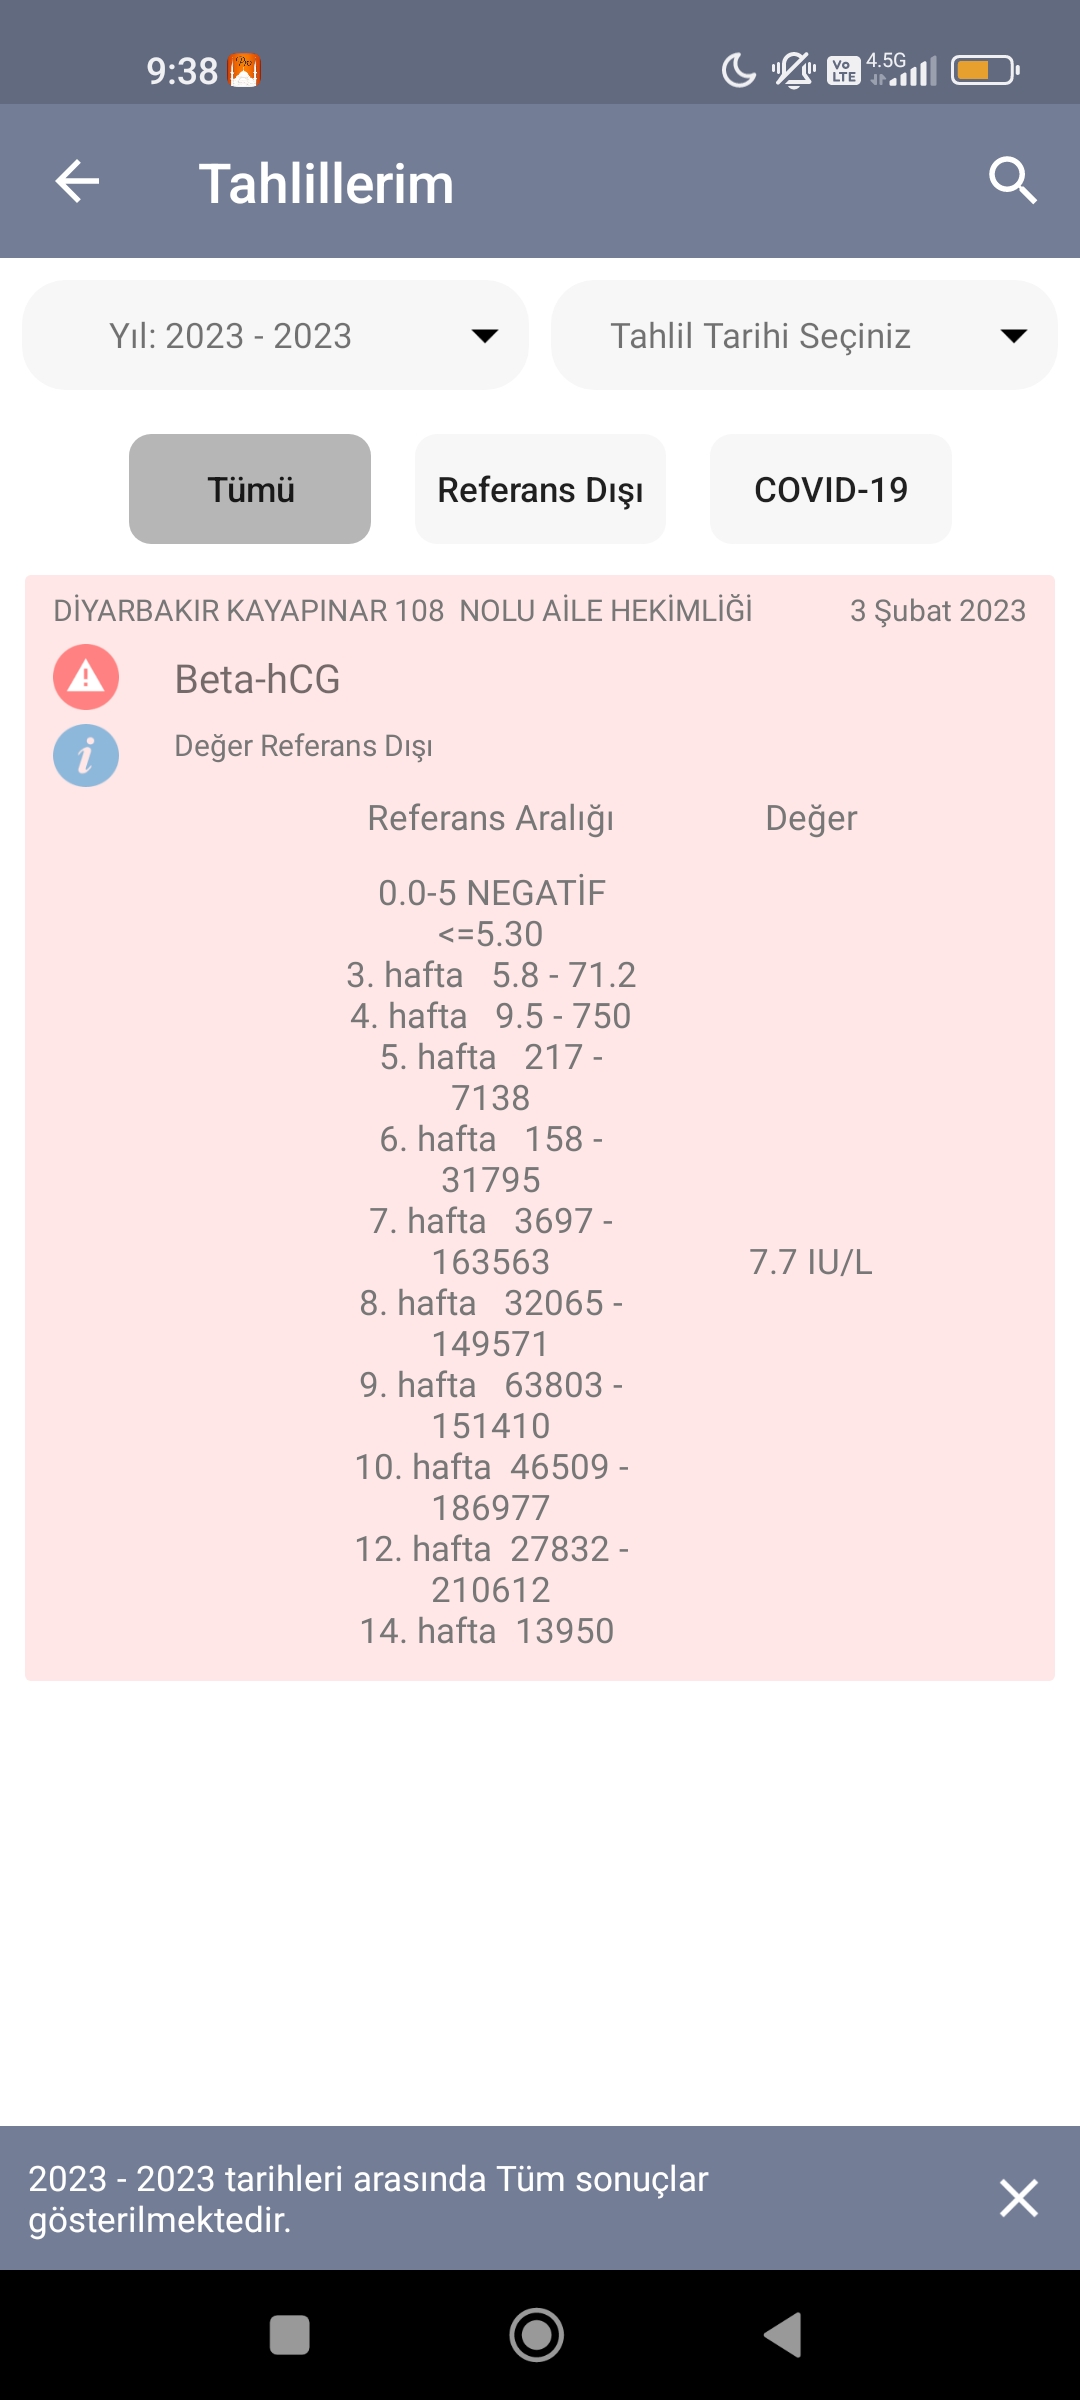Expand Tahlil Tarihi Seçiniz dropdown
Screen dimensions: 1080x2400
804,336
